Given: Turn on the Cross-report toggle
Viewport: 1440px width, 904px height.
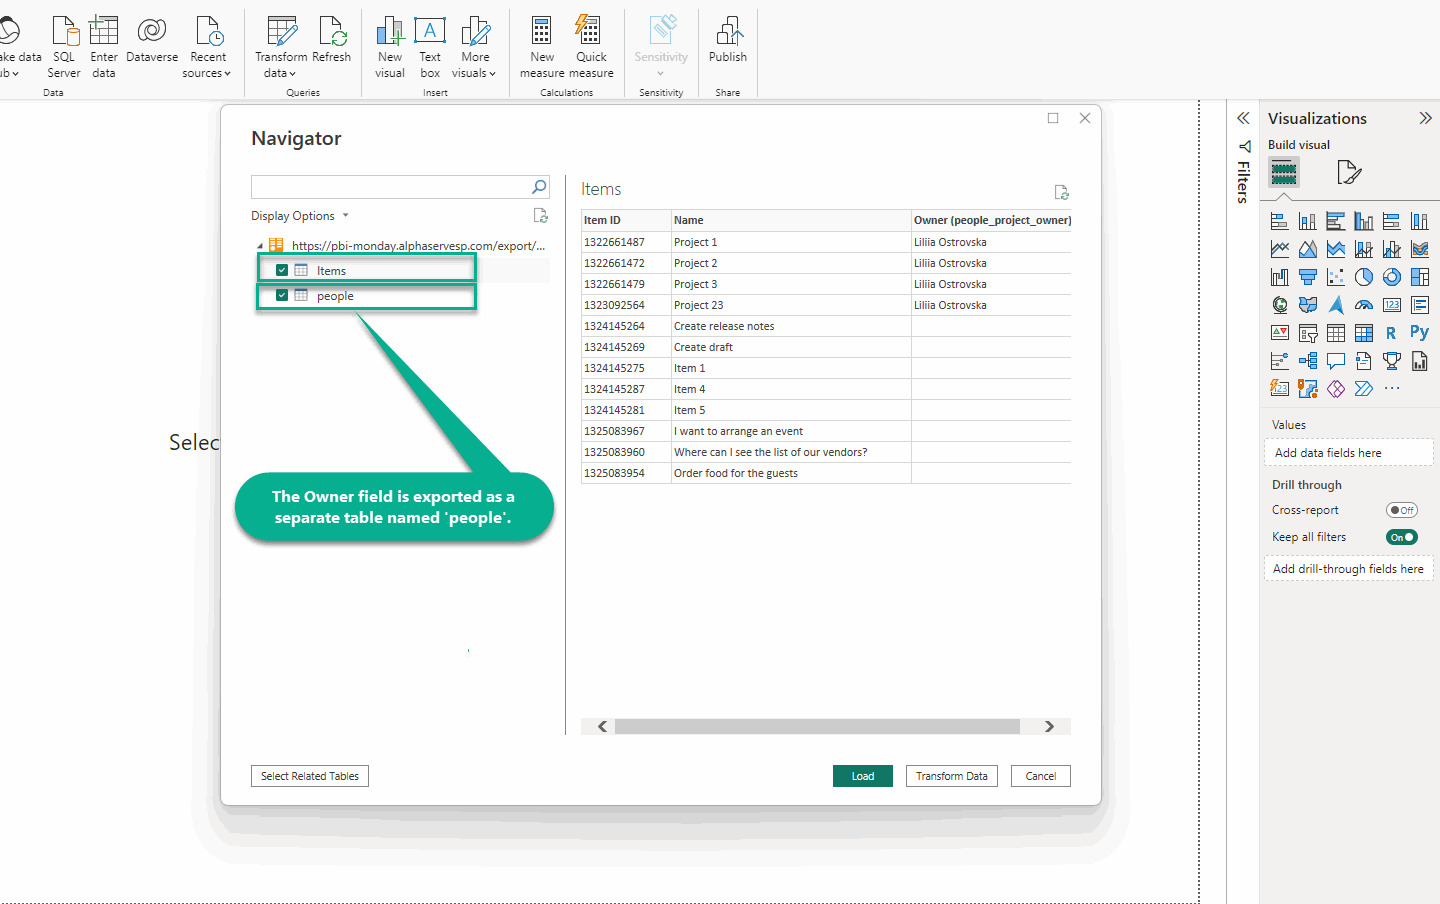Looking at the screenshot, I should pyautogui.click(x=1401, y=510).
